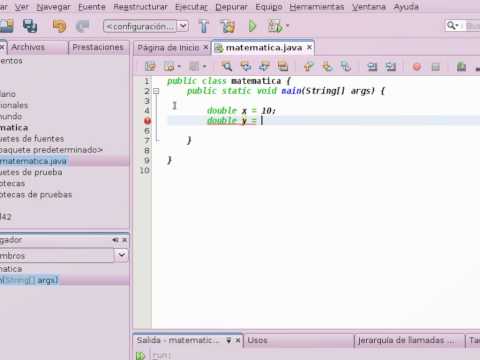
Task: Click the Next Bookmark icon
Action: pyautogui.click(x=327, y=67)
